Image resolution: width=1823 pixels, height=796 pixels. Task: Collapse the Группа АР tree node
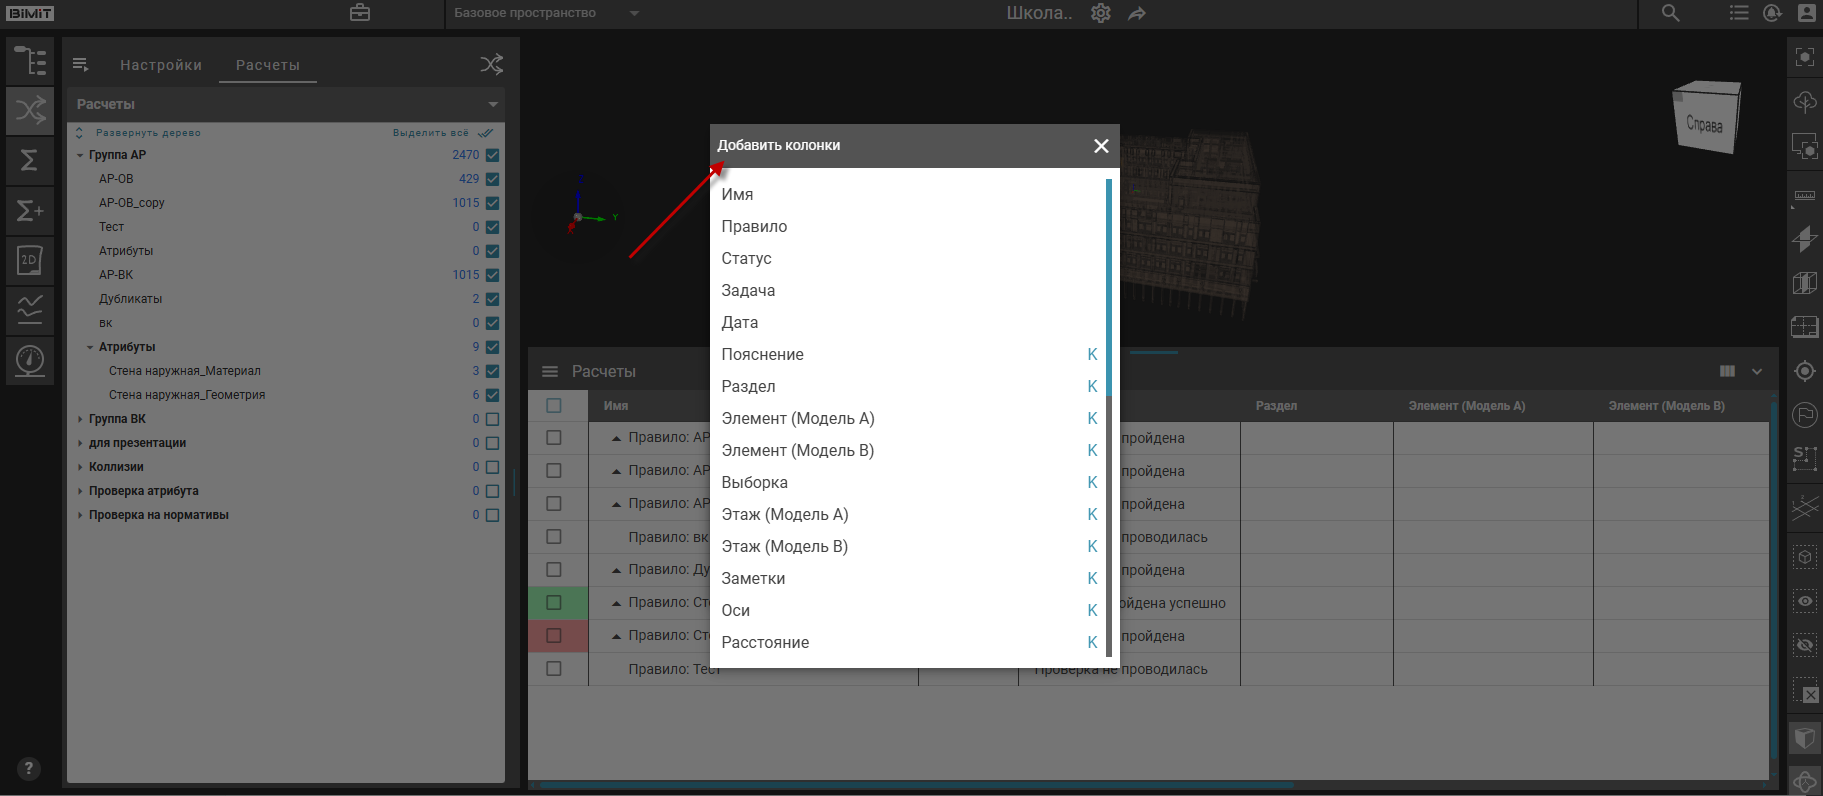coord(80,155)
